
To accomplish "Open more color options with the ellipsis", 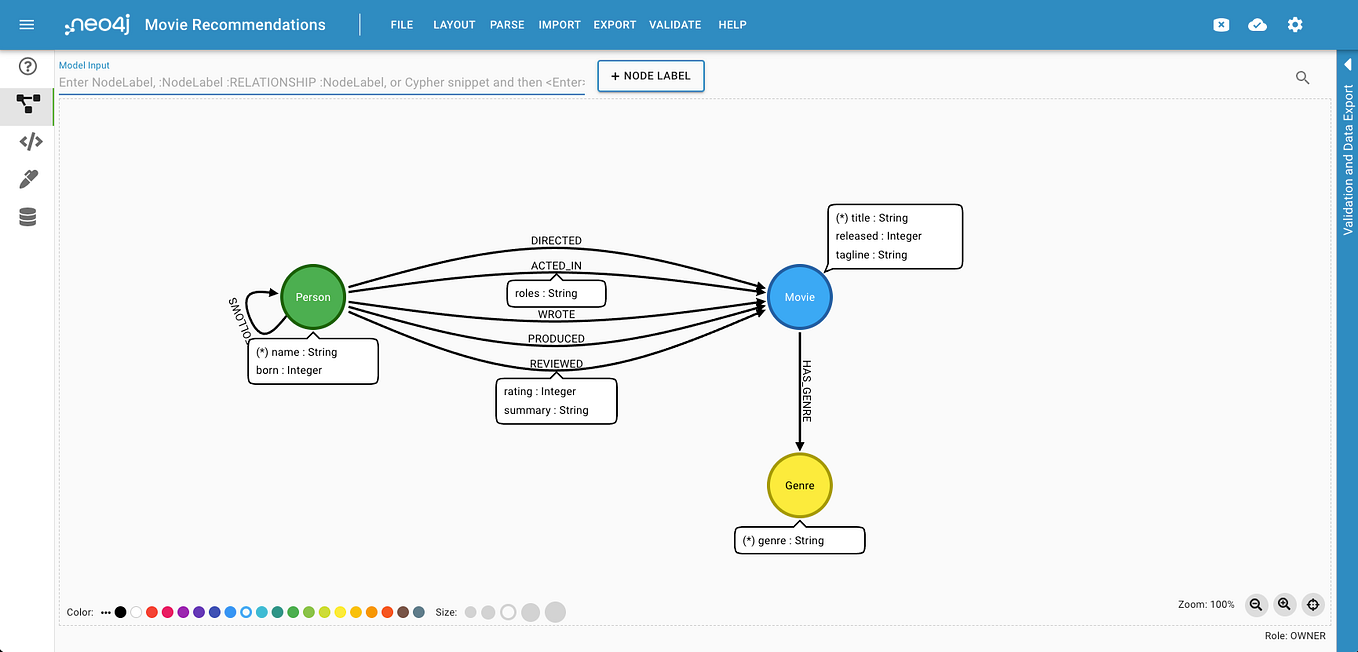I will [106, 611].
